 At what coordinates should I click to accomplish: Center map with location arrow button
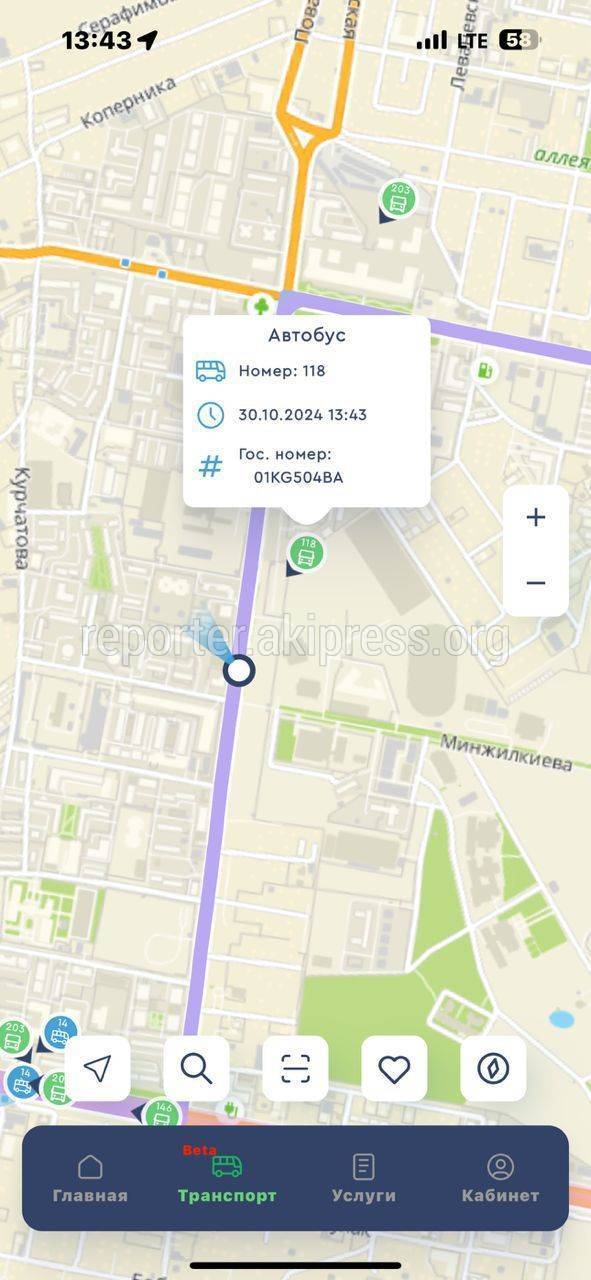click(97, 1068)
